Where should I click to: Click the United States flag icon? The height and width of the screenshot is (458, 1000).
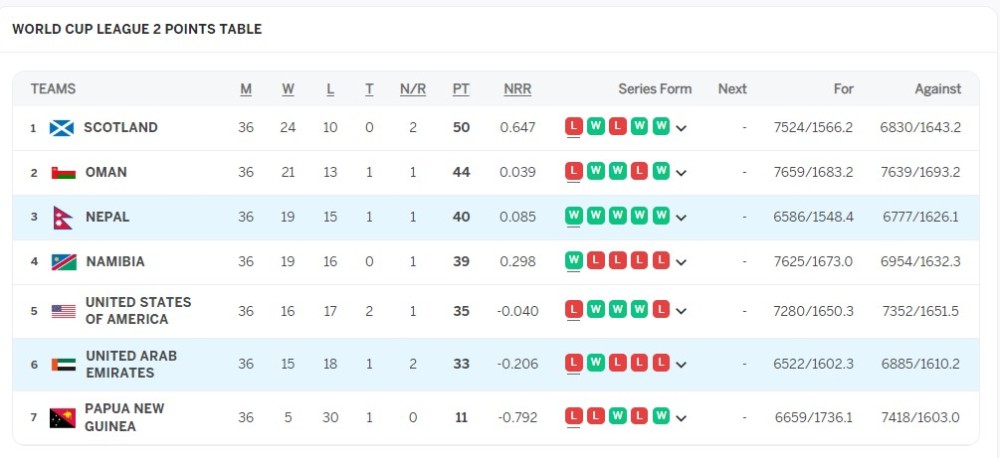click(x=64, y=311)
